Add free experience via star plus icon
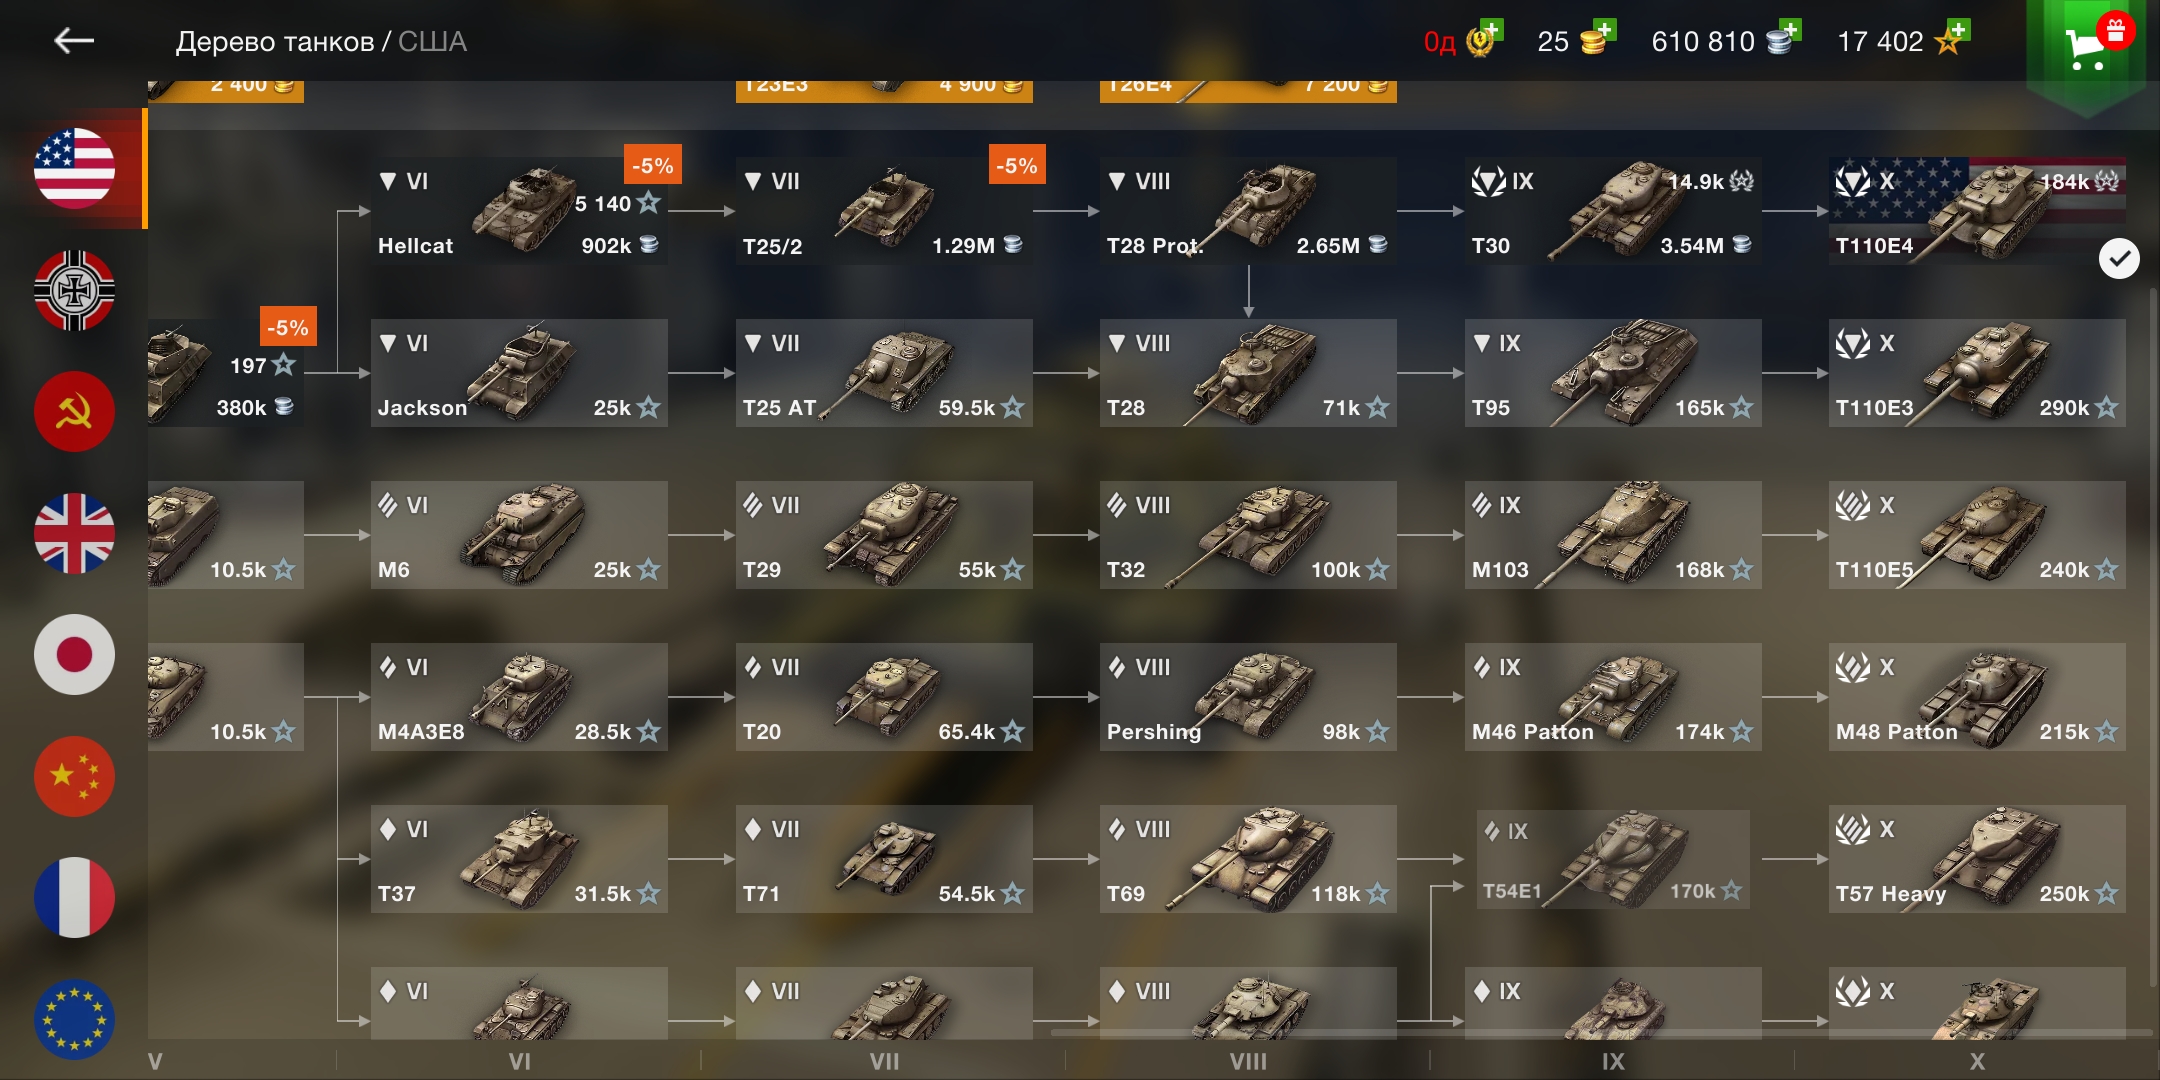 [x=1952, y=40]
